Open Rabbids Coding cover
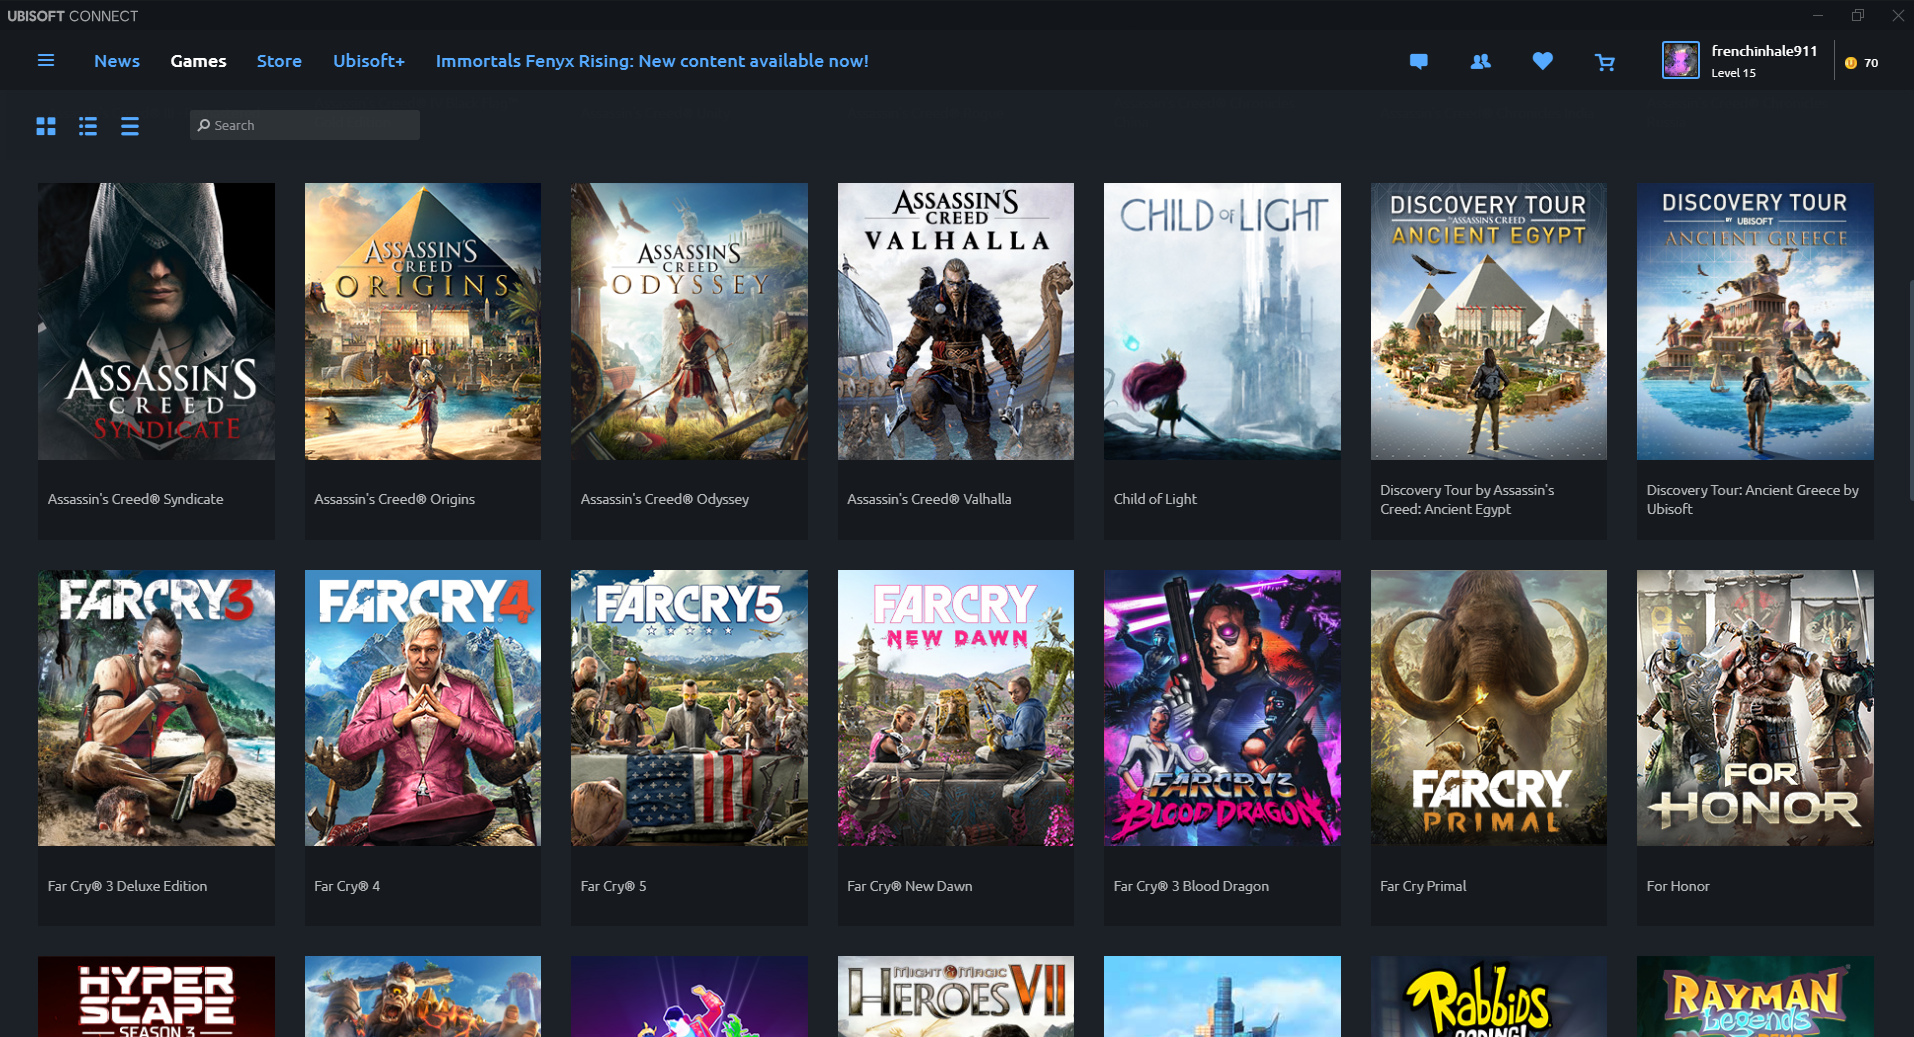 point(1489,996)
